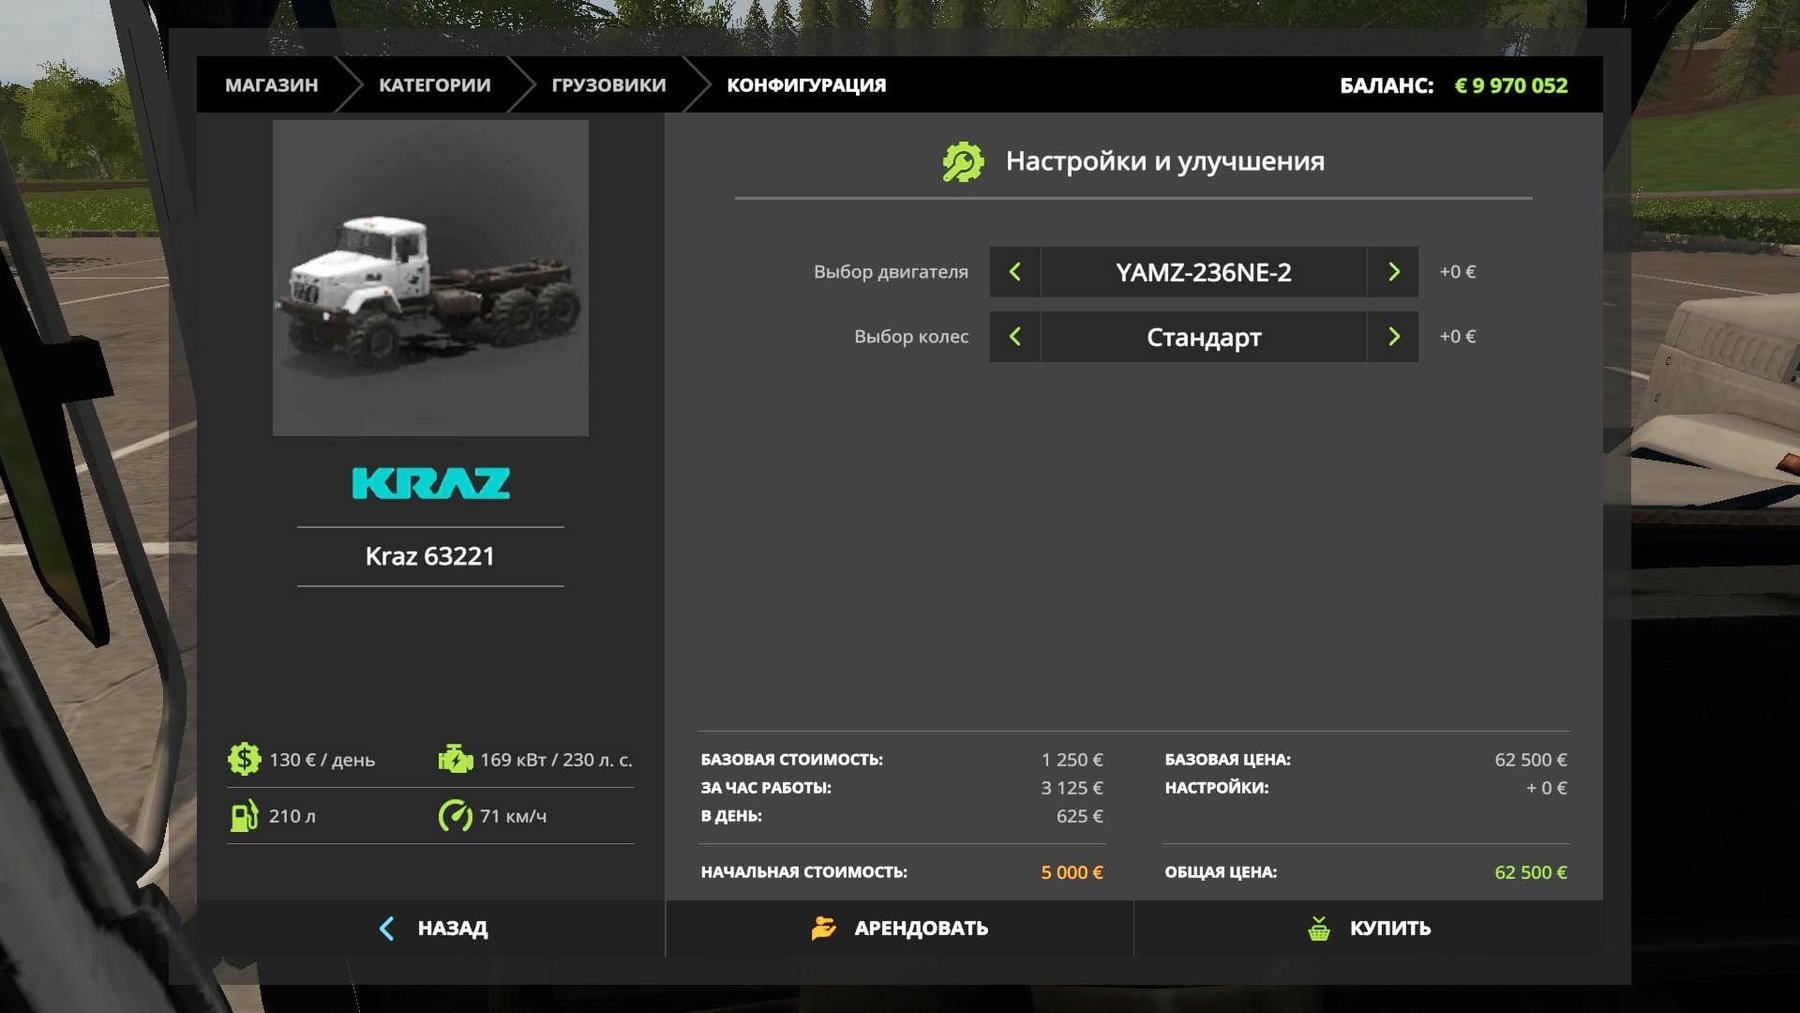This screenshot has width=1800, height=1013.
Task: Open the Стандарт wheel selector
Action: pyautogui.click(x=1203, y=337)
